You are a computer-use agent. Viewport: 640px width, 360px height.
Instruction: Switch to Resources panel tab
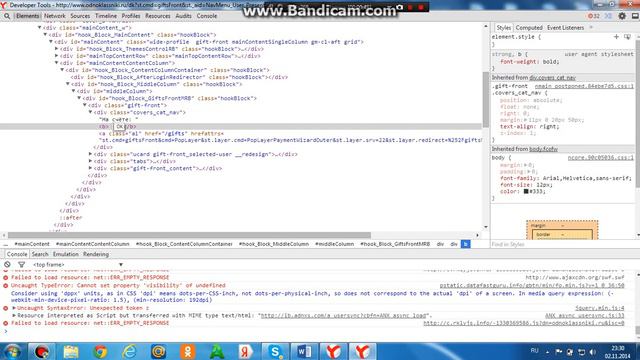click(158, 16)
